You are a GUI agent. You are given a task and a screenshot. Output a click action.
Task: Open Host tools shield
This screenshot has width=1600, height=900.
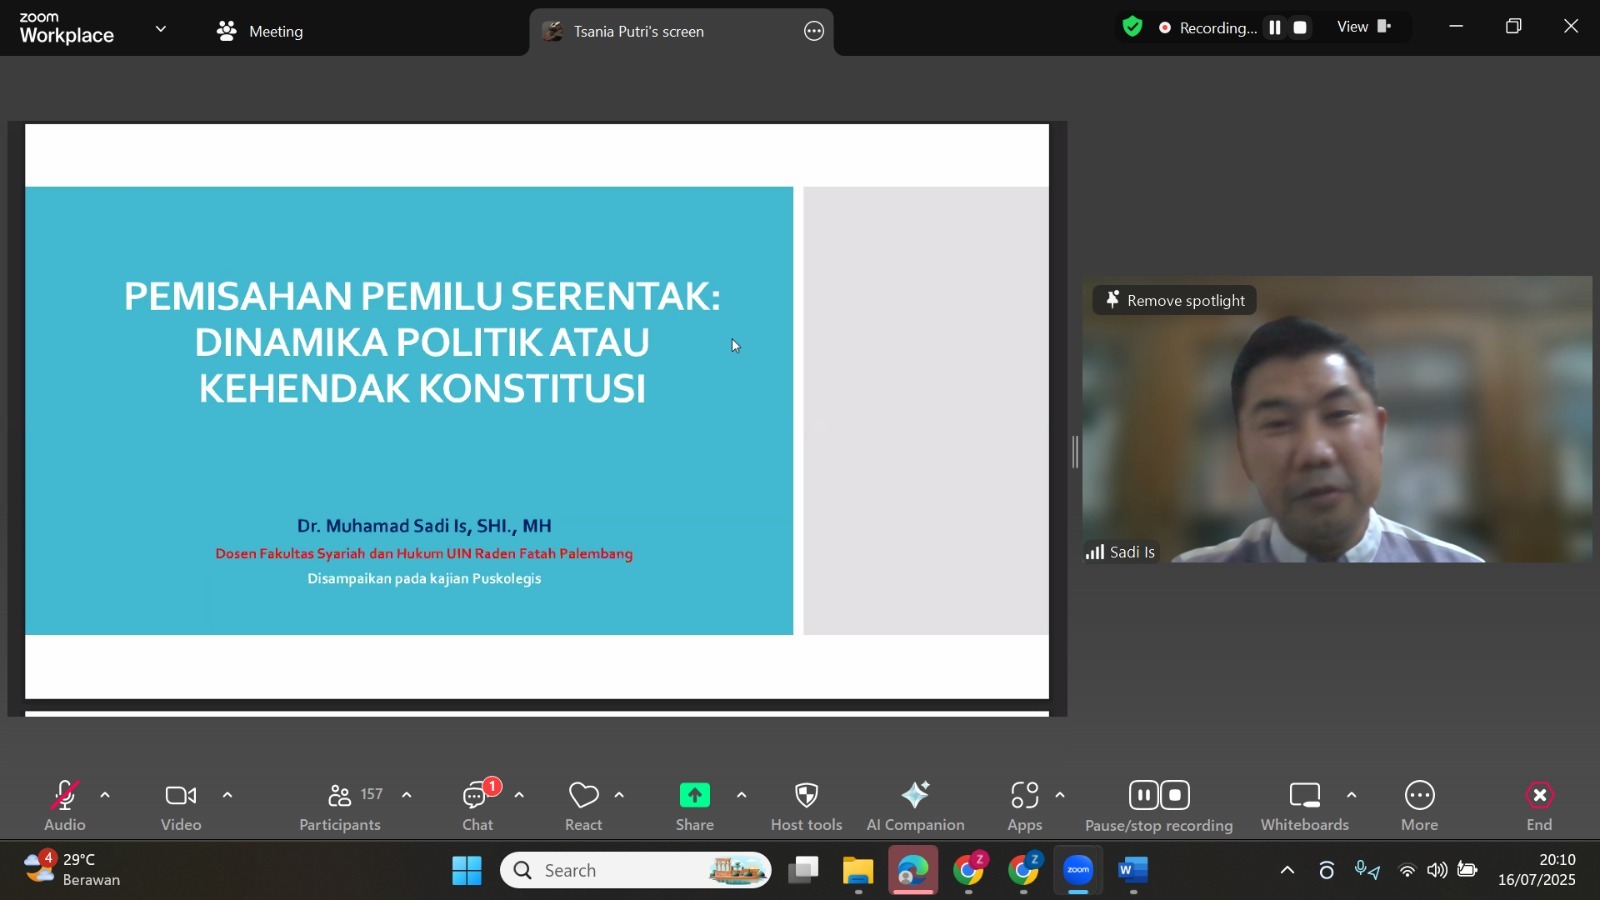(x=806, y=806)
